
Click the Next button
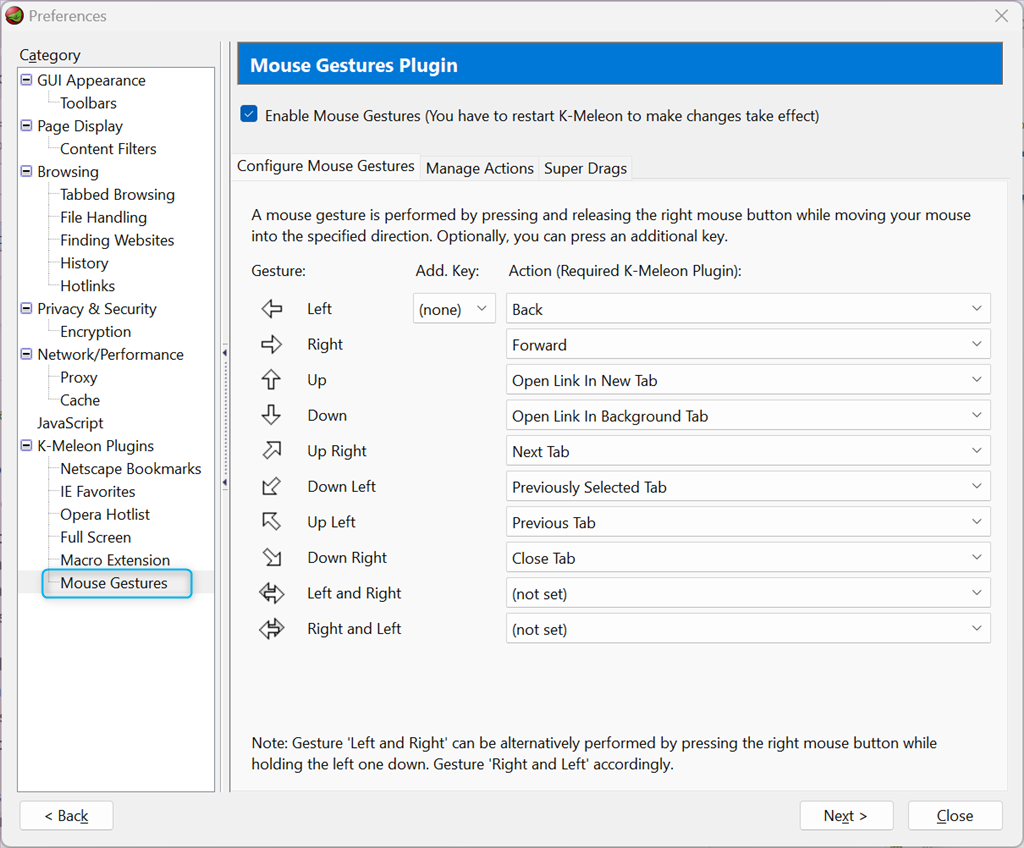[x=846, y=815]
